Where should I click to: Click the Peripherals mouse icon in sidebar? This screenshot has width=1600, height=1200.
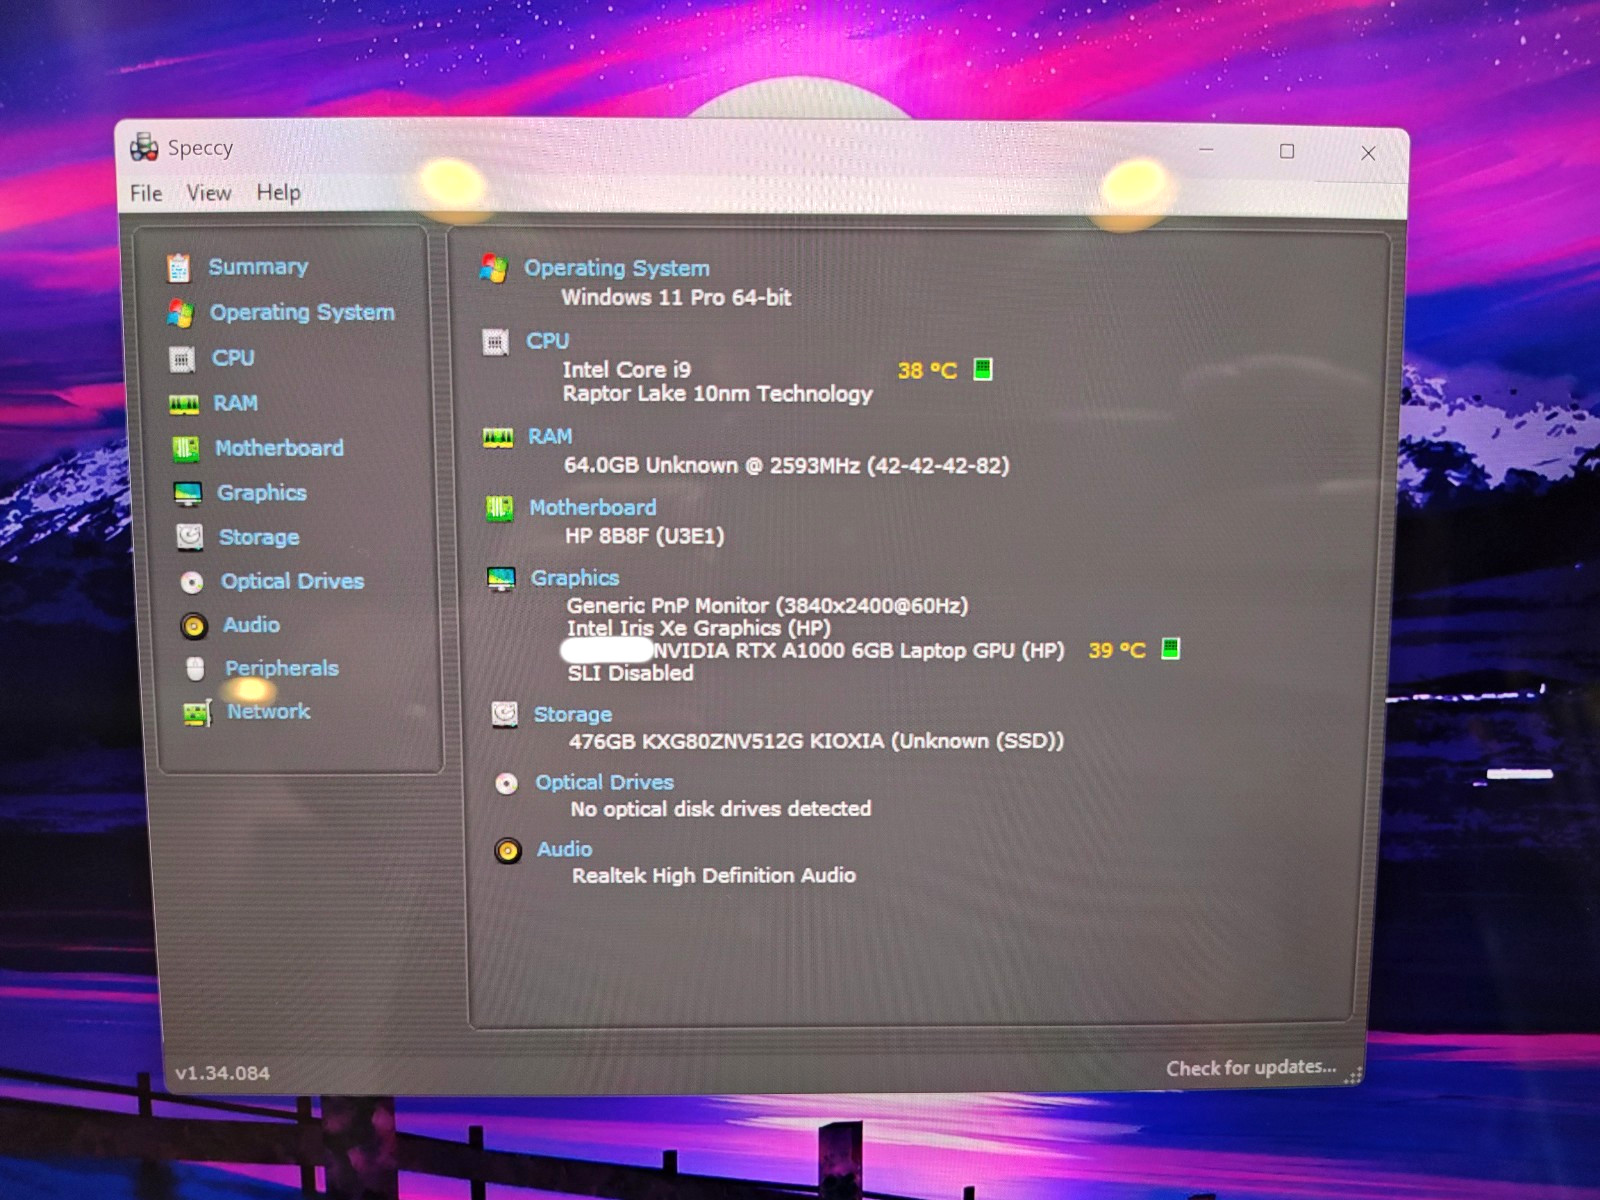click(x=196, y=669)
